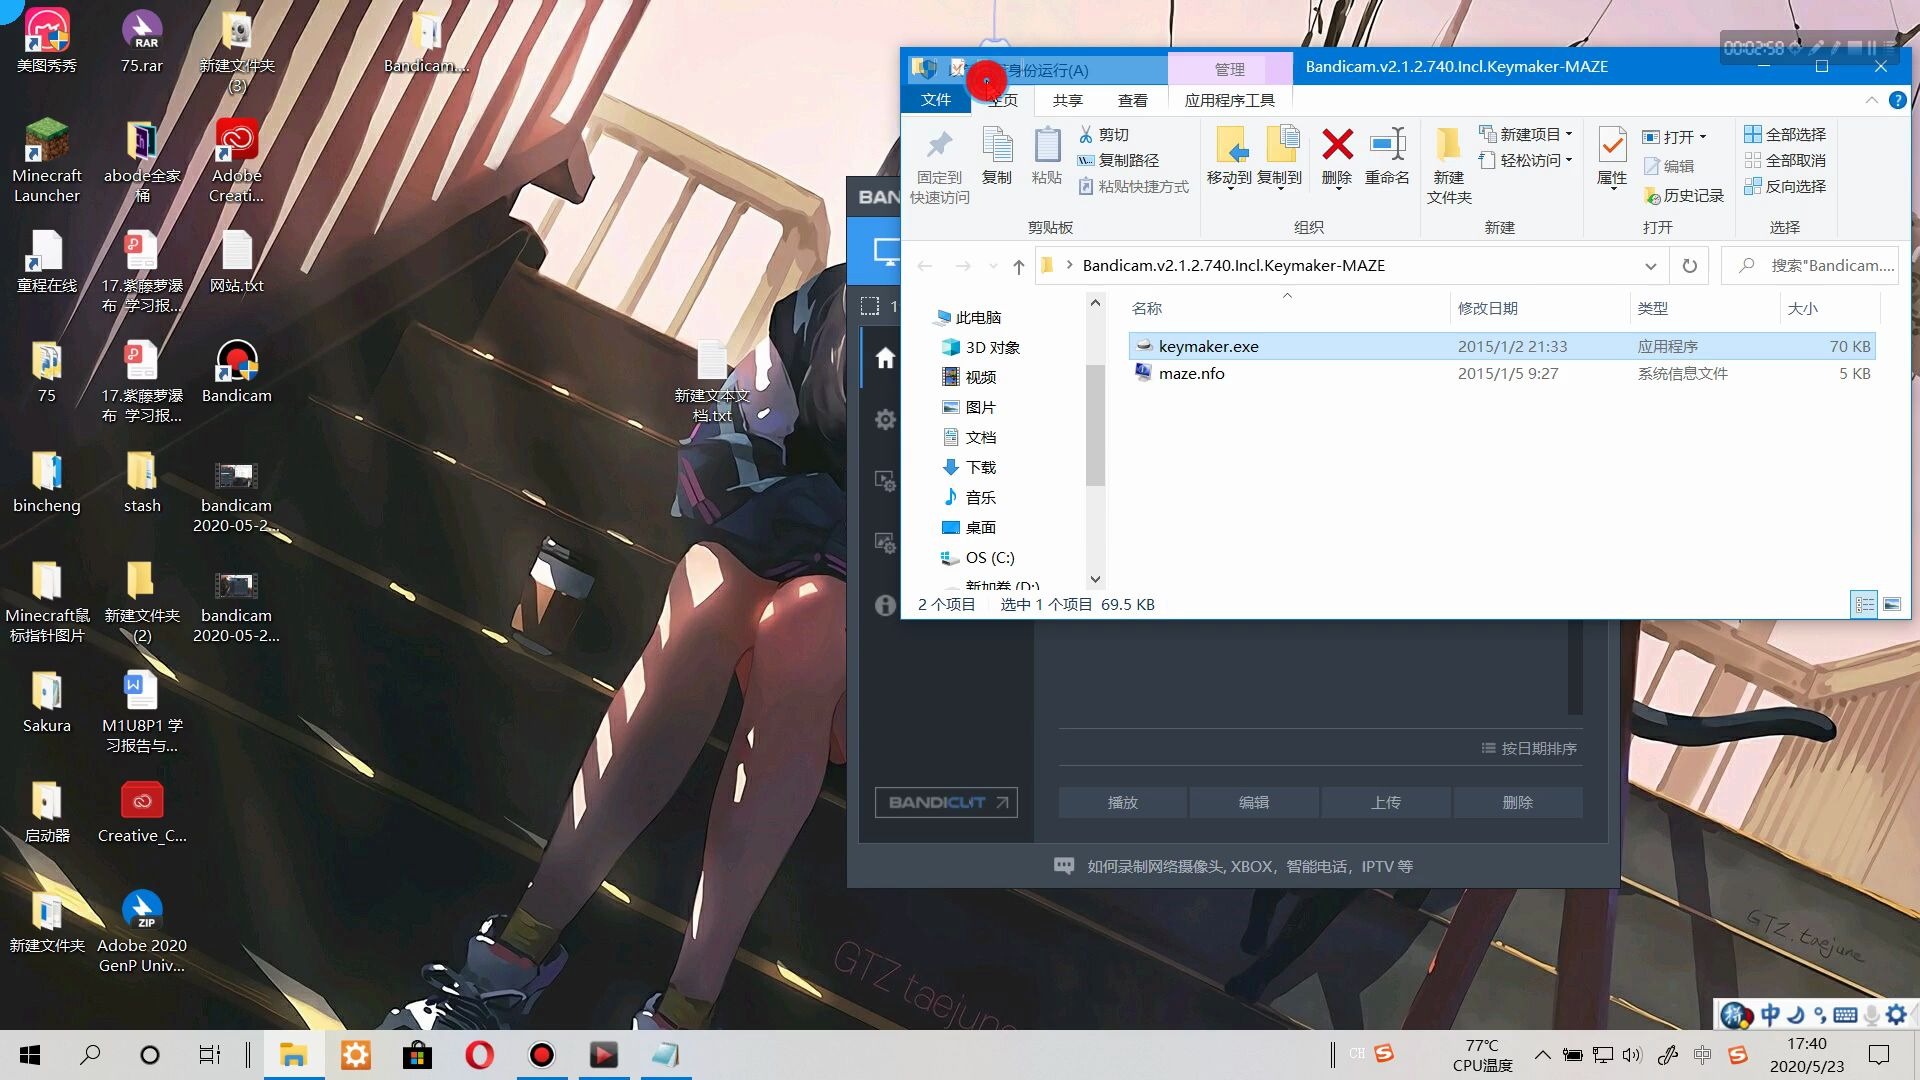Click the Pin to Quick Access icon
Viewport: 1920px width, 1080px height.
[939, 146]
